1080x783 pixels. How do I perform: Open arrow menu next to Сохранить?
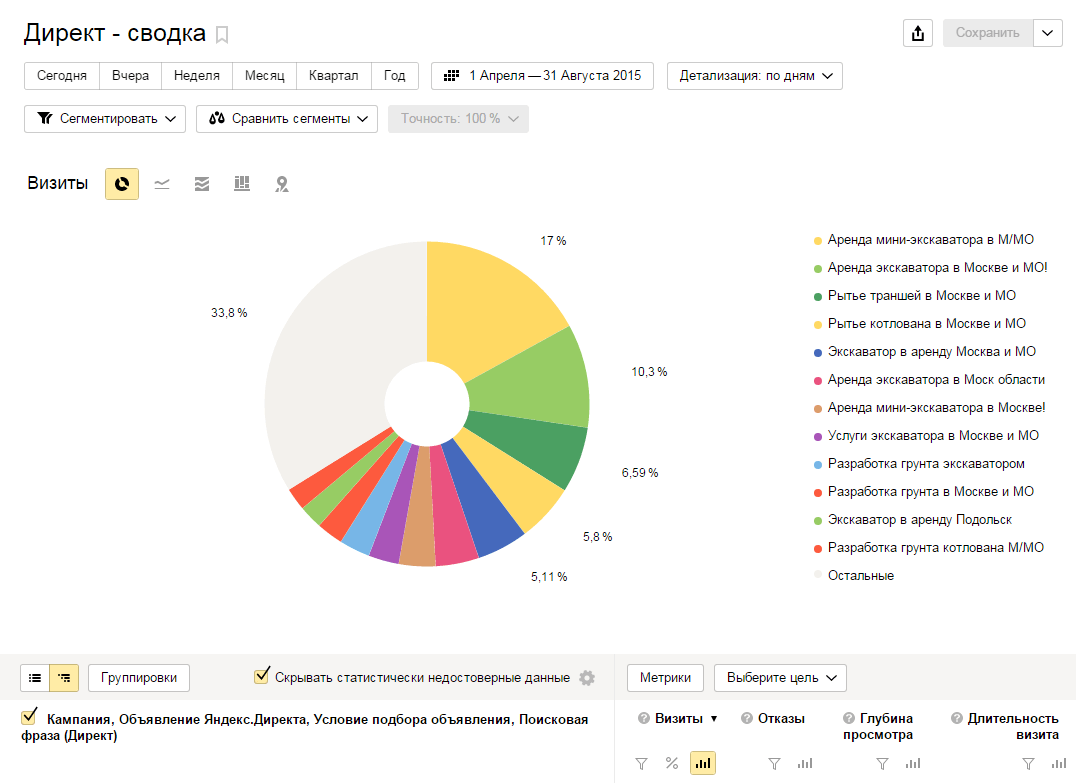[x=1048, y=33]
